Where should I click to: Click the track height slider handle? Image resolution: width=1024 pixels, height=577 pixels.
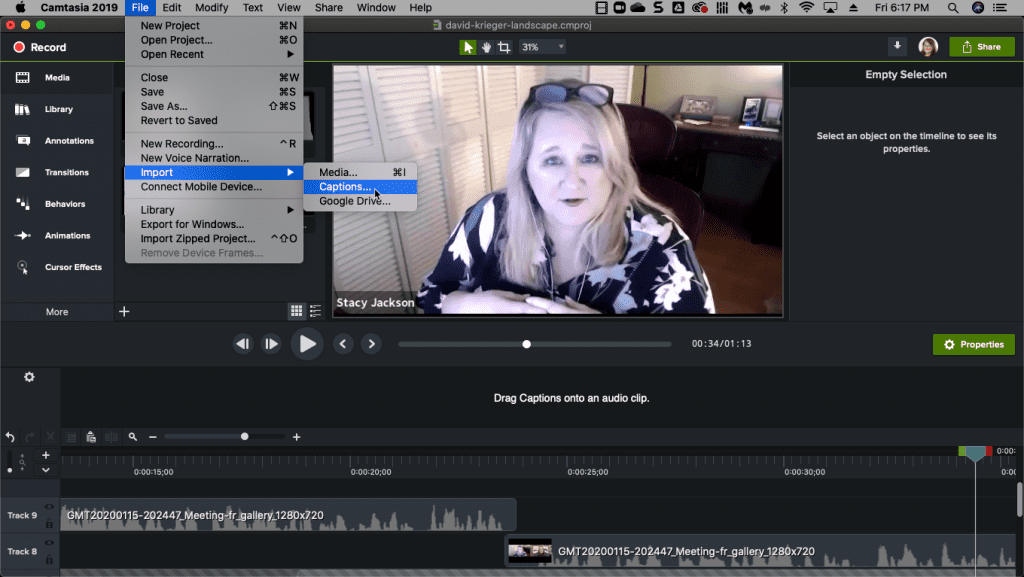tap(10, 470)
